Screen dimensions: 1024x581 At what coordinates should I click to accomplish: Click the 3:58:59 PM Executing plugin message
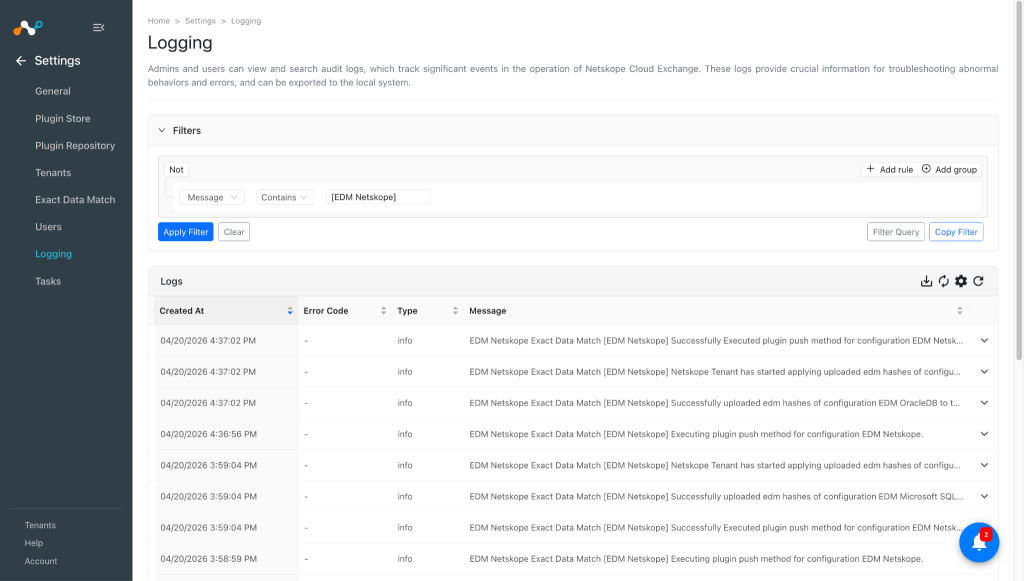click(696, 559)
